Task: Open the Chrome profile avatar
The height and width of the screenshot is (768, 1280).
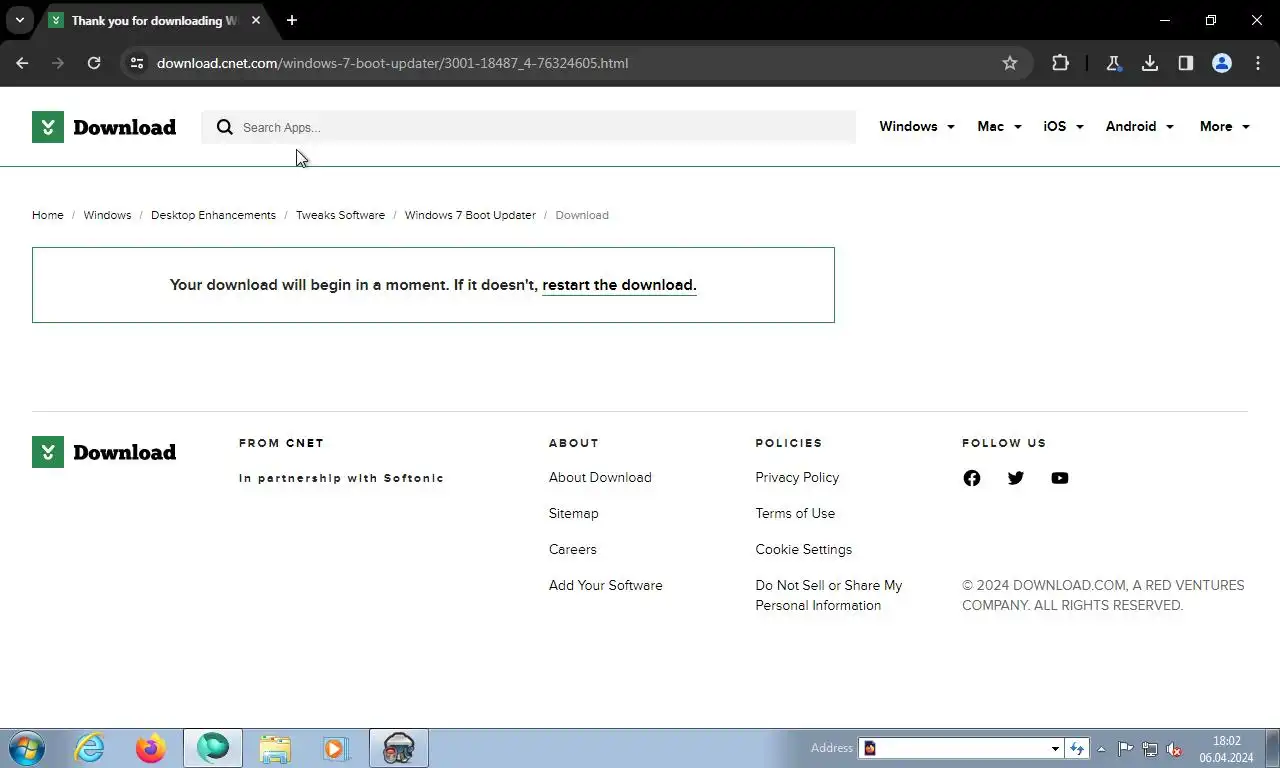Action: coord(1222,63)
